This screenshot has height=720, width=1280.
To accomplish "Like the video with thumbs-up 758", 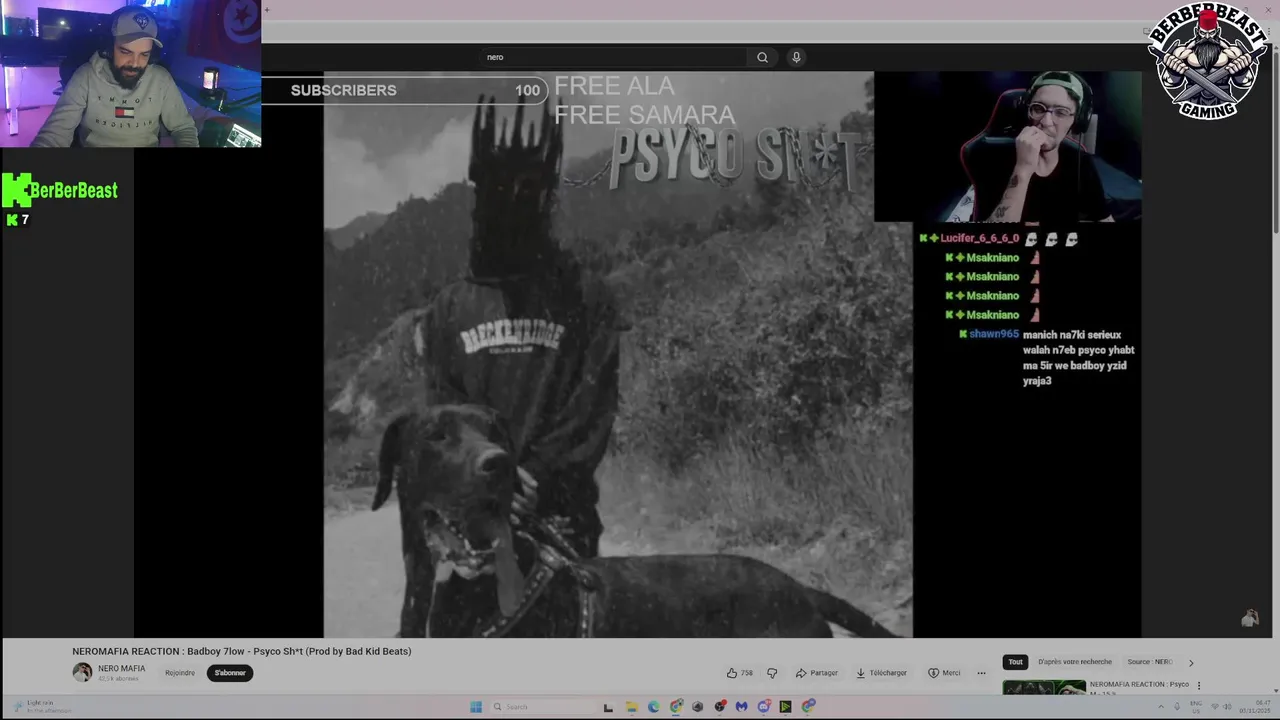I will 740,673.
